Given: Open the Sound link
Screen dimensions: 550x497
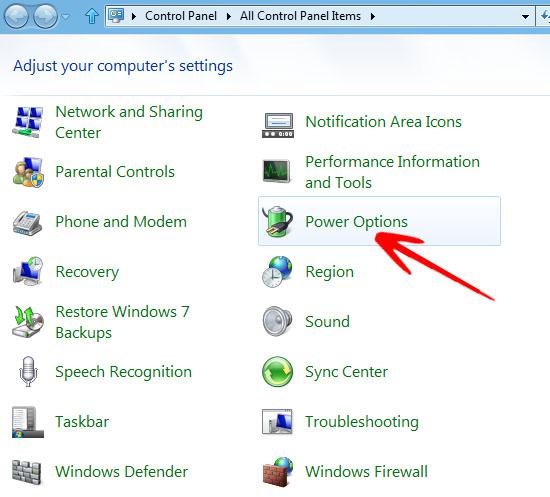Looking at the screenshot, I should 328,322.
